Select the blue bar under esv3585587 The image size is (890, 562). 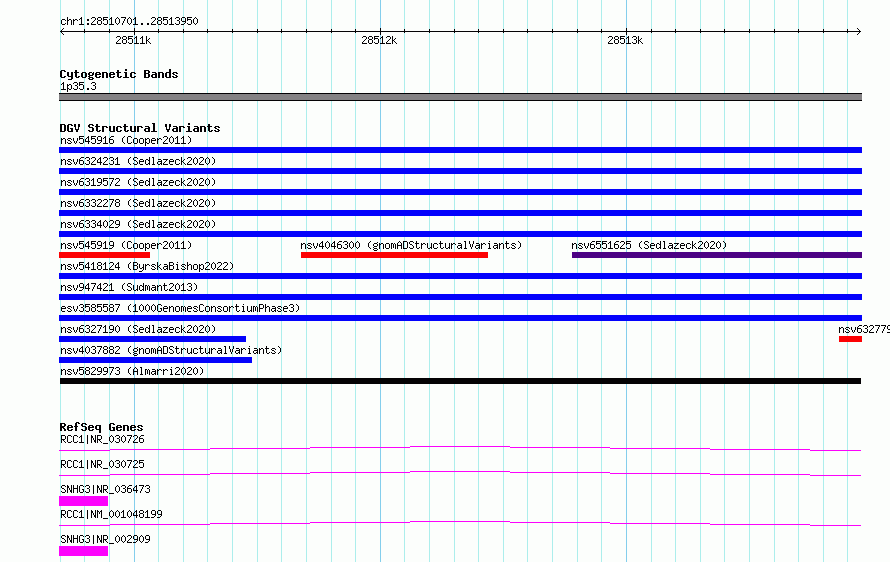click(460, 318)
